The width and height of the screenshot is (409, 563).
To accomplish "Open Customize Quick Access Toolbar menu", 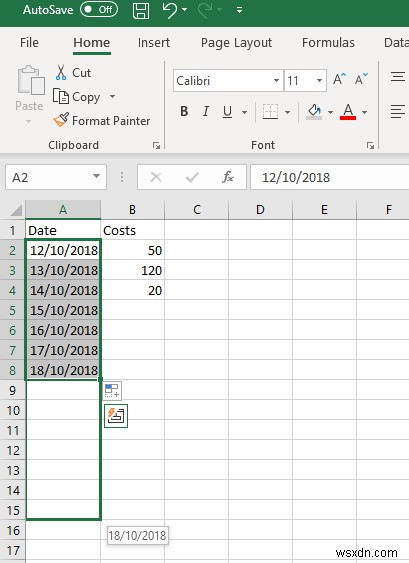I will pyautogui.click(x=239, y=10).
